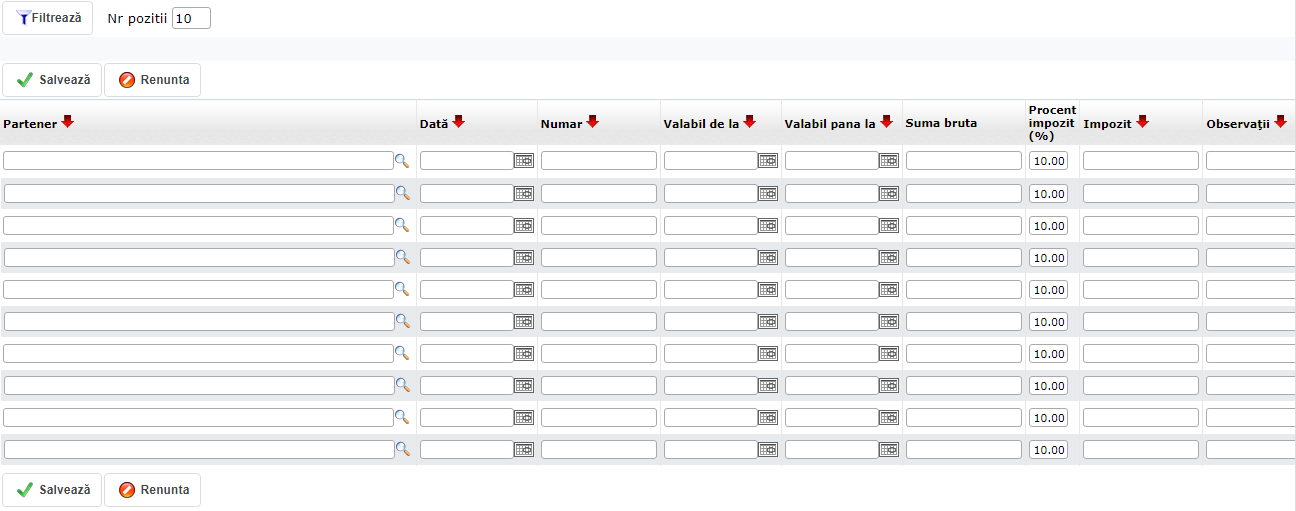Viewport: 1296px width, 511px height.
Task: Click red sort arrow next to Impozit
Action: 1142,122
